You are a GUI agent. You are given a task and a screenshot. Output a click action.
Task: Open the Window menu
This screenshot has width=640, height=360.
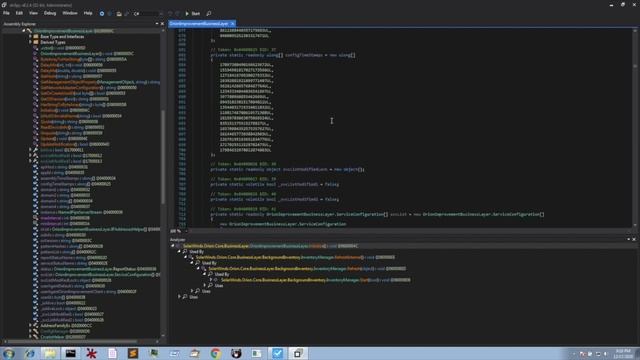70,13
